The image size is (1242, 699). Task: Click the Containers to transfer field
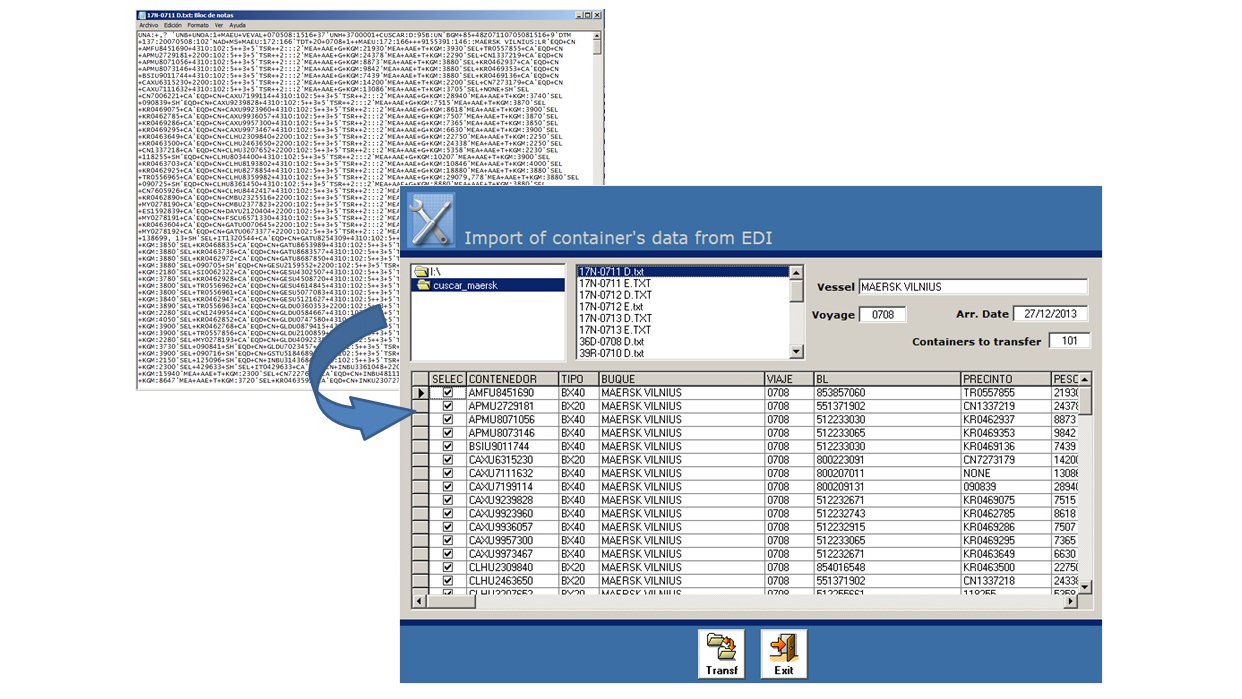pos(1069,341)
